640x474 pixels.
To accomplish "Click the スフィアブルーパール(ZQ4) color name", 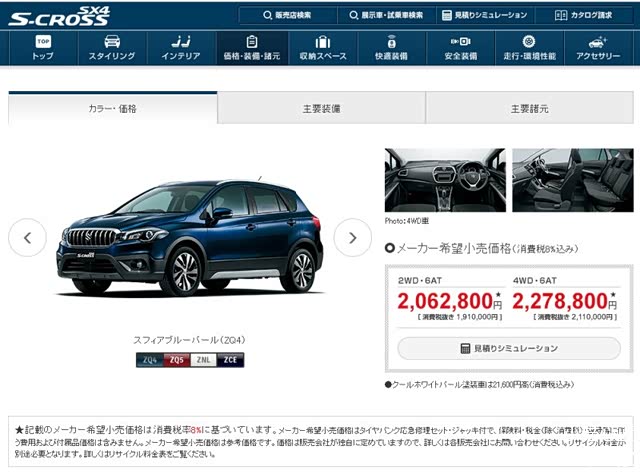I will pos(189,340).
